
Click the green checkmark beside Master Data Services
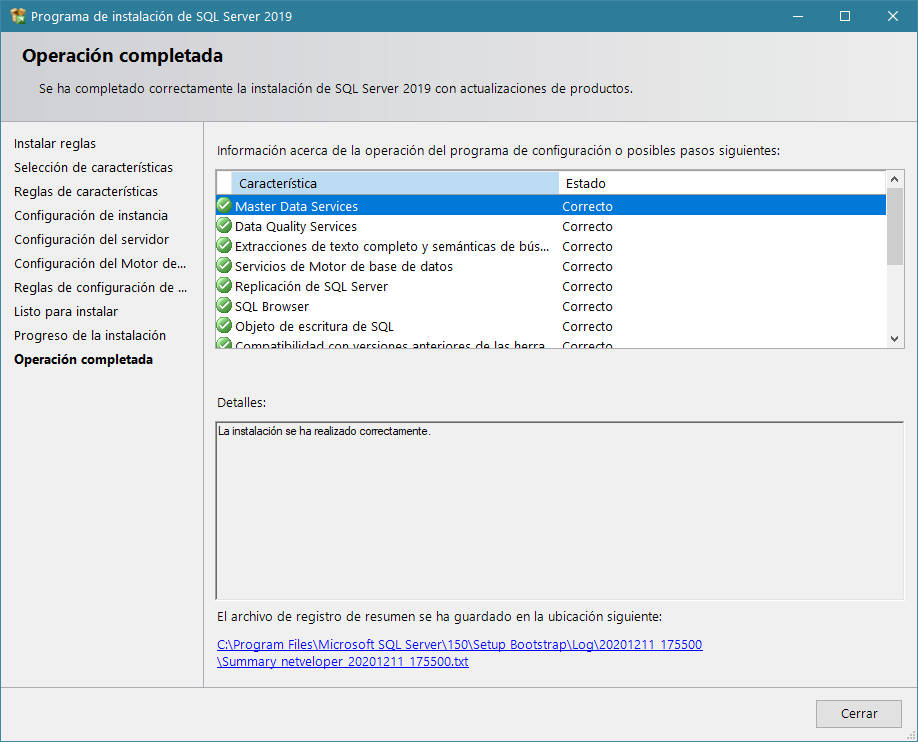click(222, 206)
